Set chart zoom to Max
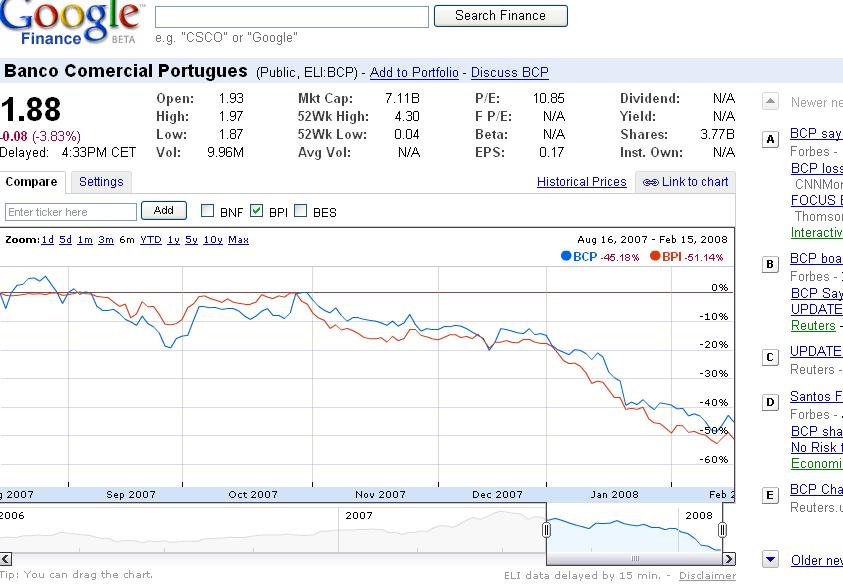The width and height of the screenshot is (843, 585). [238, 240]
